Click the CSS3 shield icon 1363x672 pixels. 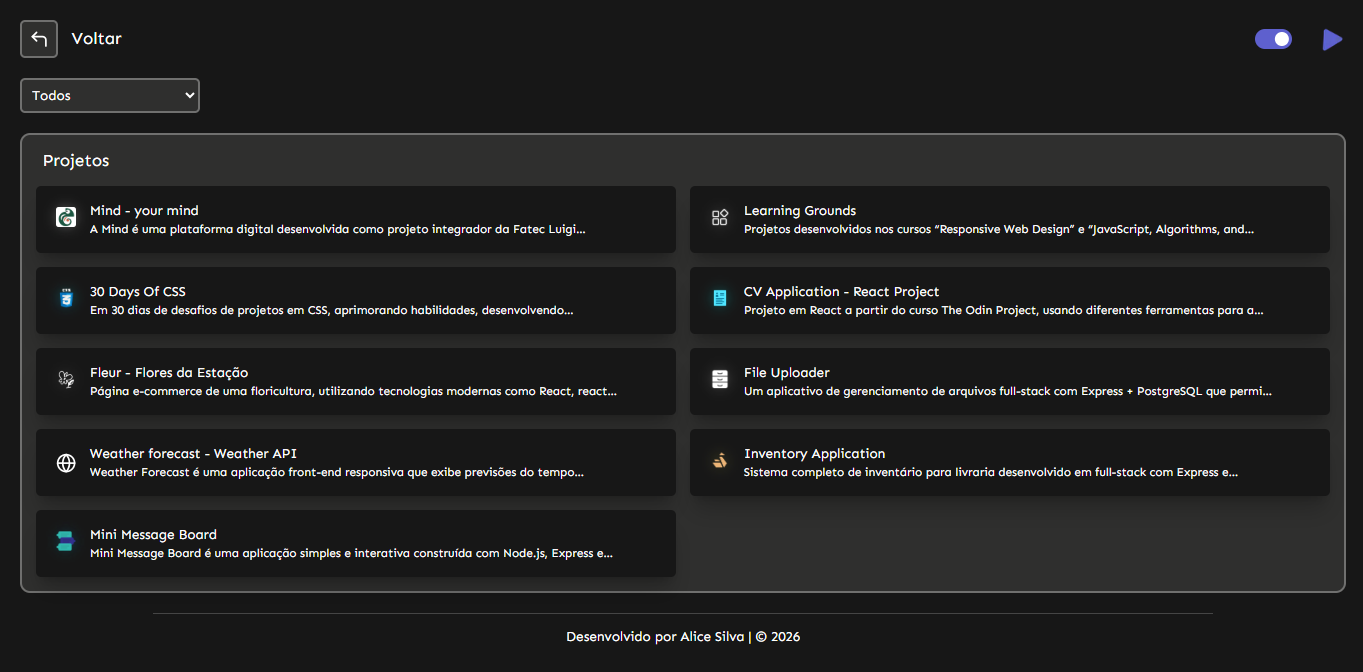pyautogui.click(x=66, y=298)
